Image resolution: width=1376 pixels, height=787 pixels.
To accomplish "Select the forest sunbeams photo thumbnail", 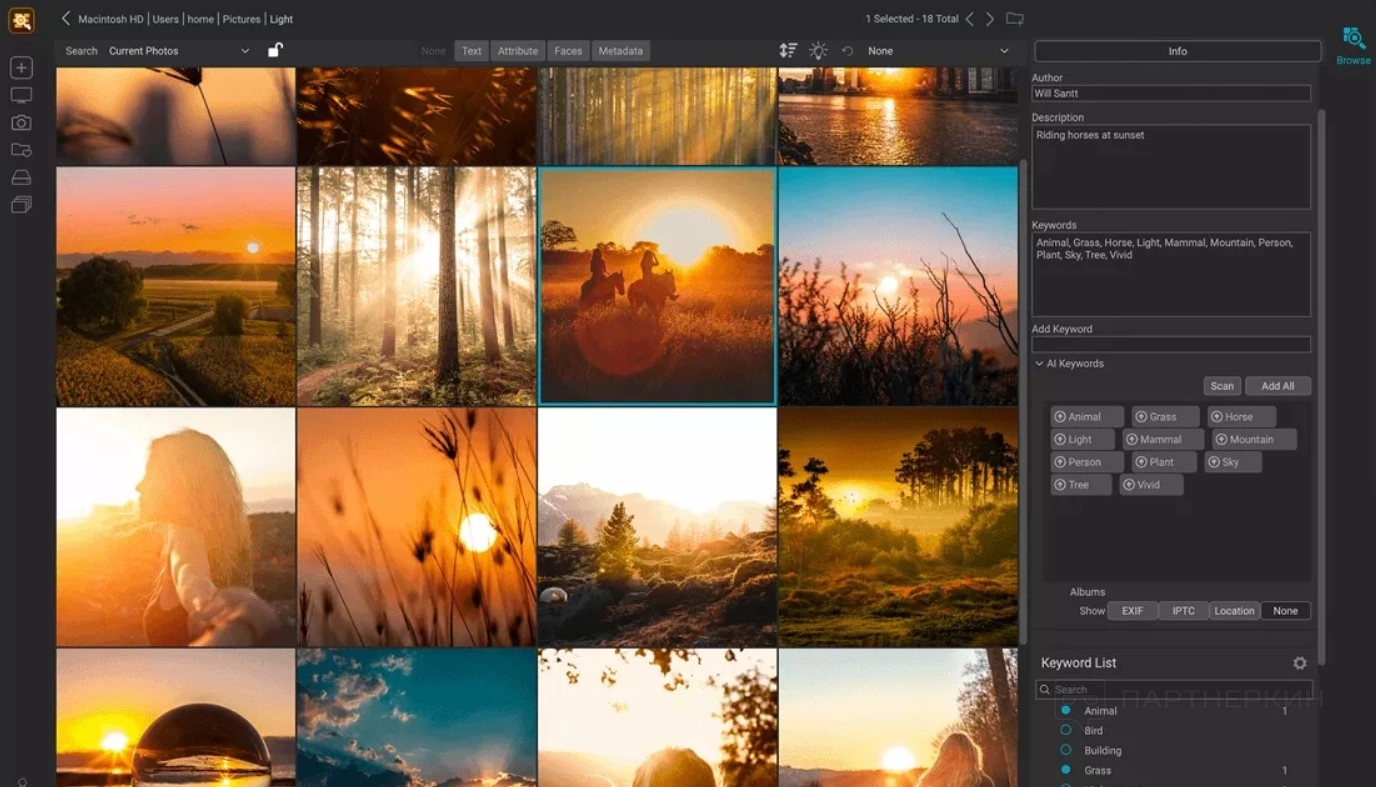I will tap(416, 286).
